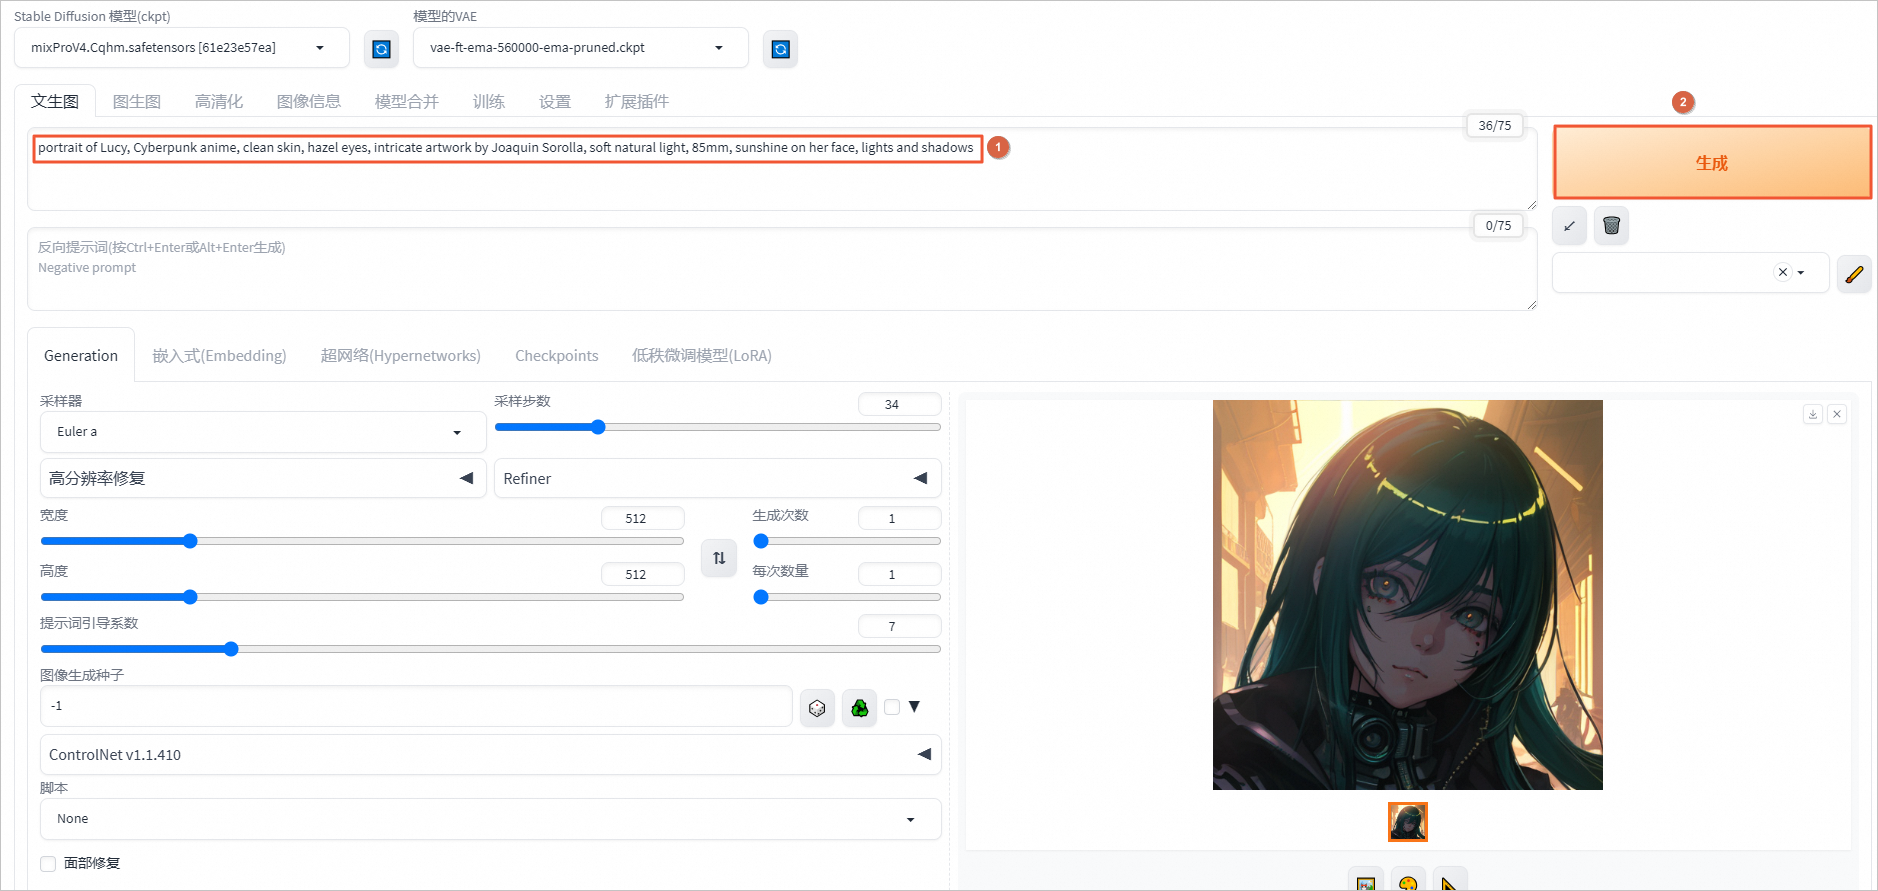This screenshot has height=891, width=1878.
Task: Expand extra seed options triangle
Action: (914, 707)
